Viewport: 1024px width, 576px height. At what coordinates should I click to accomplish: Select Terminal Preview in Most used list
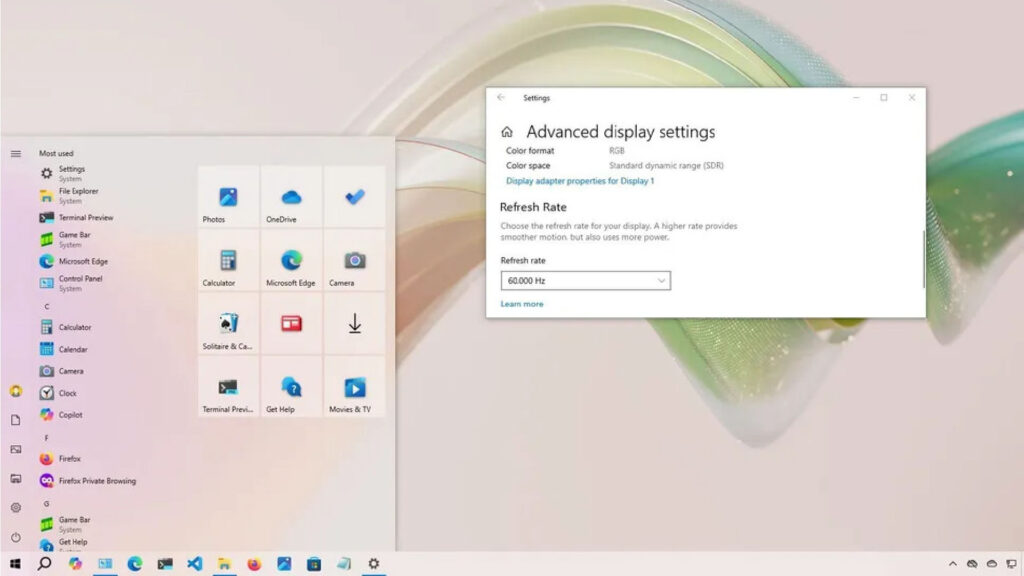(85, 218)
